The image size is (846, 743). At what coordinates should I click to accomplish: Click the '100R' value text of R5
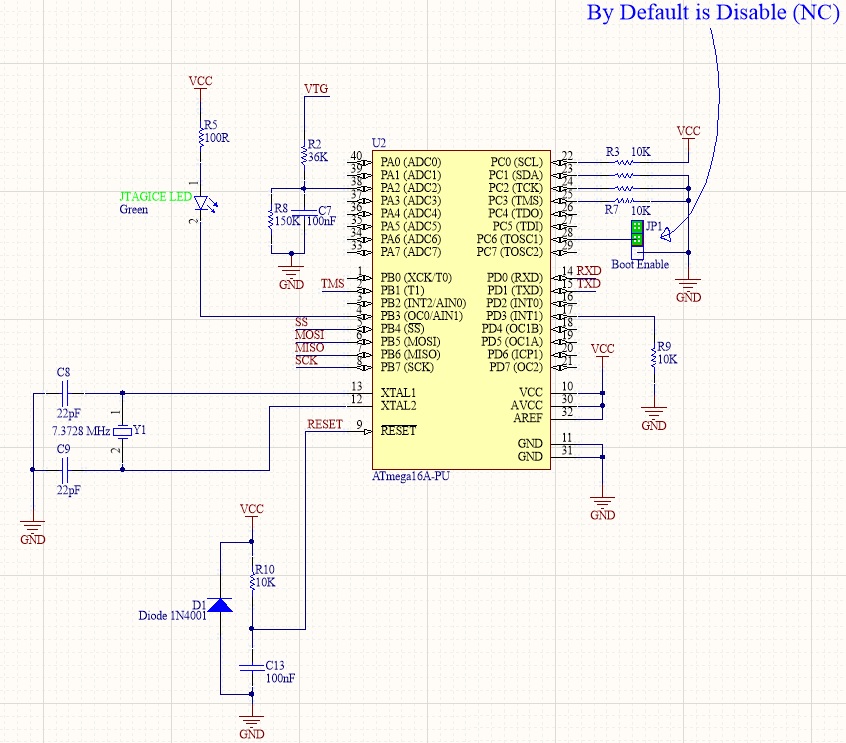[217, 138]
